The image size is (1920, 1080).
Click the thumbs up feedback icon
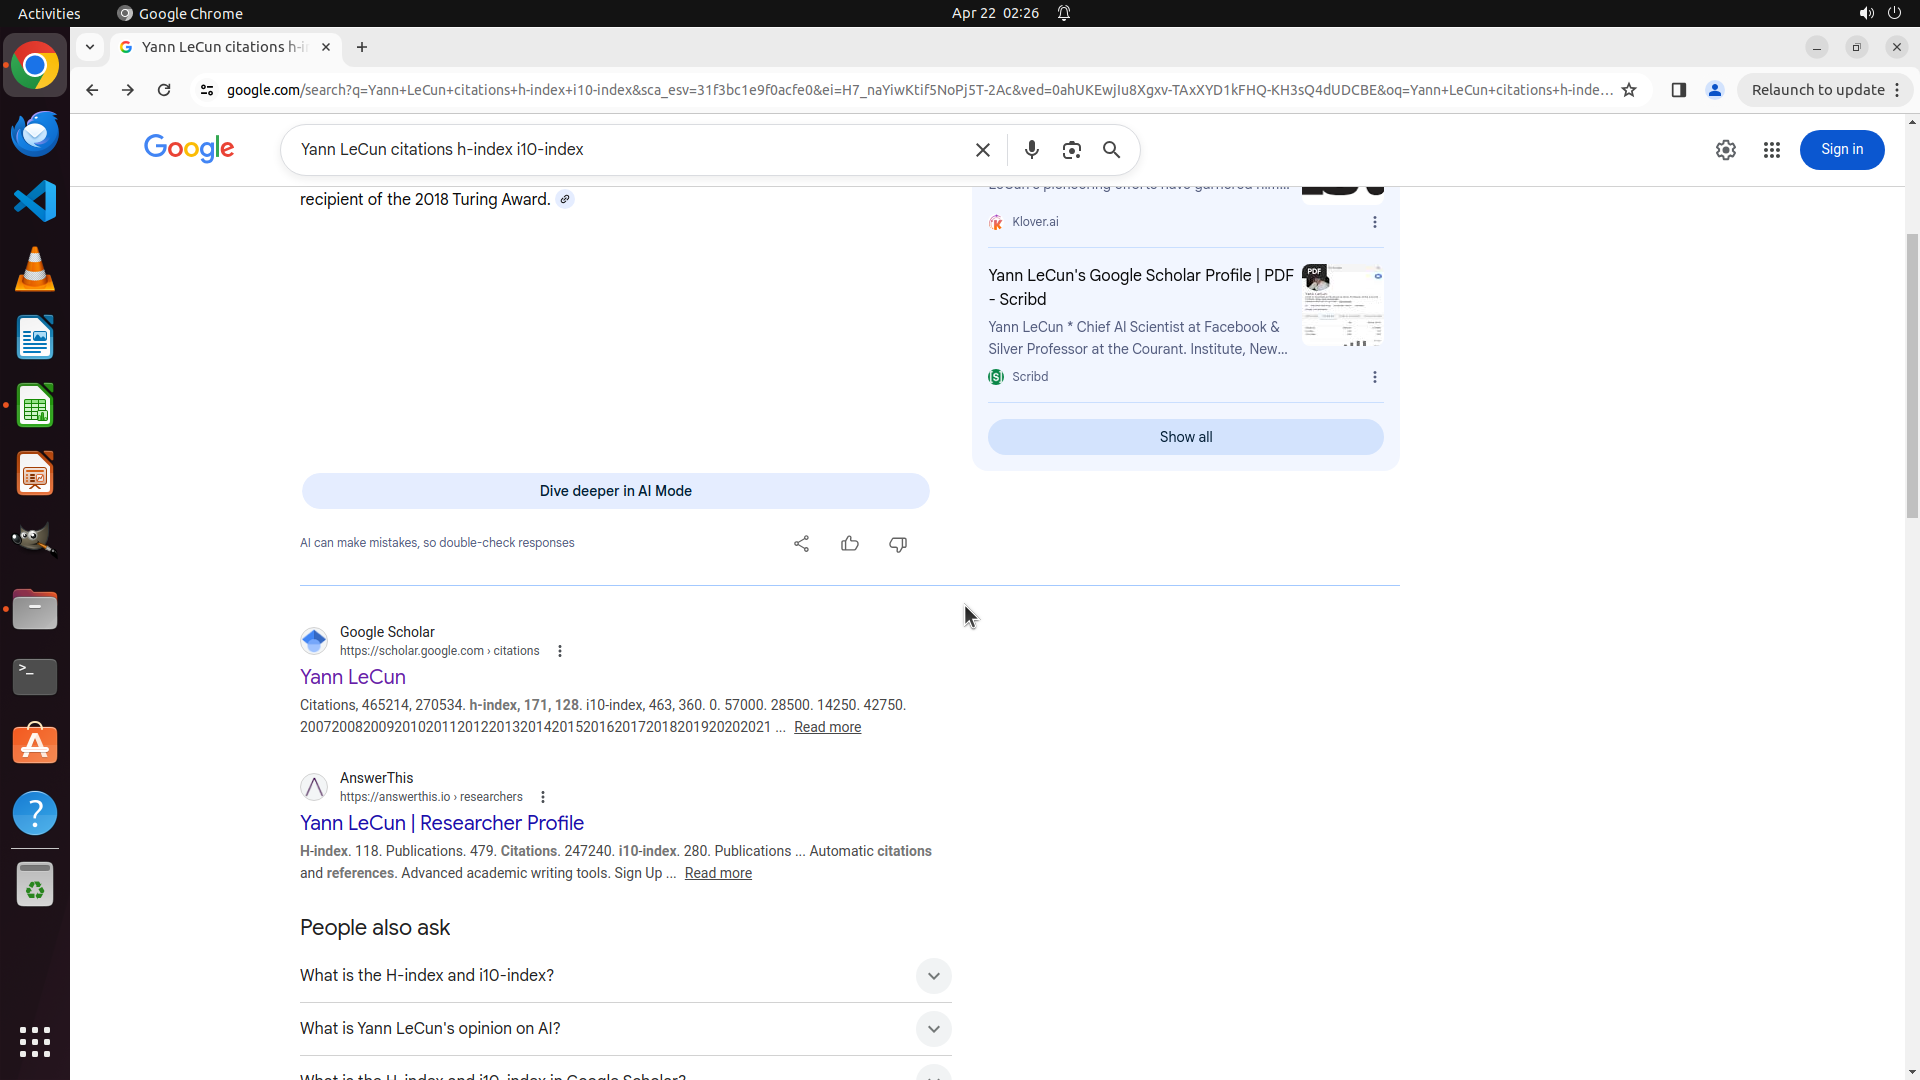tap(849, 544)
